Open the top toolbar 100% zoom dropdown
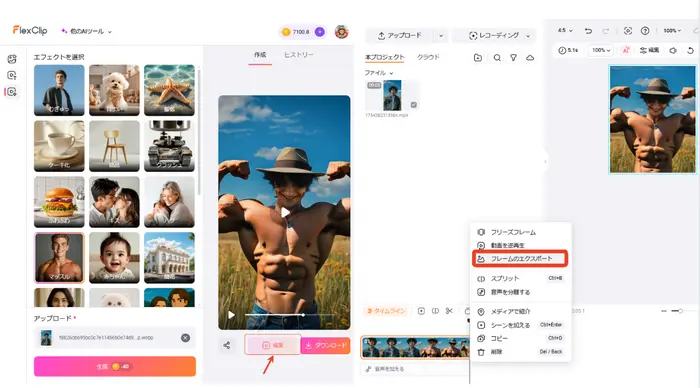 [672, 31]
